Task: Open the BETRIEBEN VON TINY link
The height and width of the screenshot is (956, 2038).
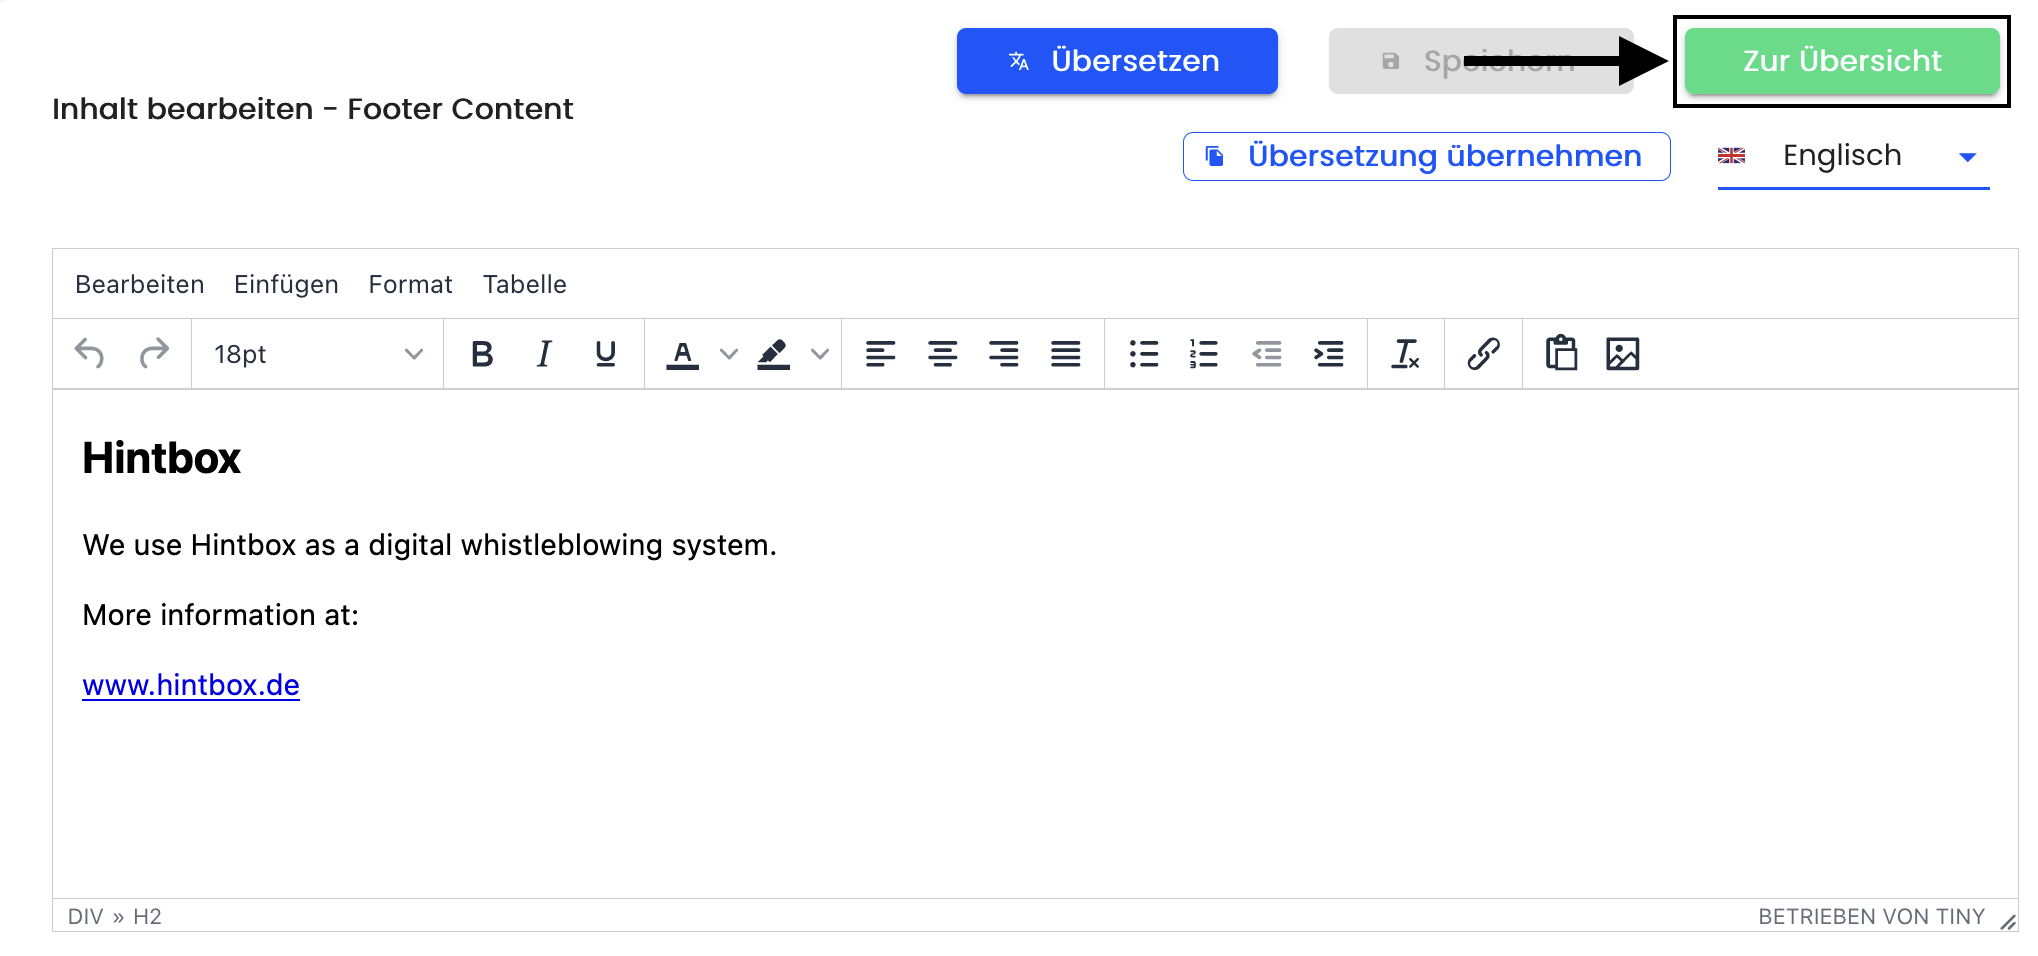Action: 1871,917
